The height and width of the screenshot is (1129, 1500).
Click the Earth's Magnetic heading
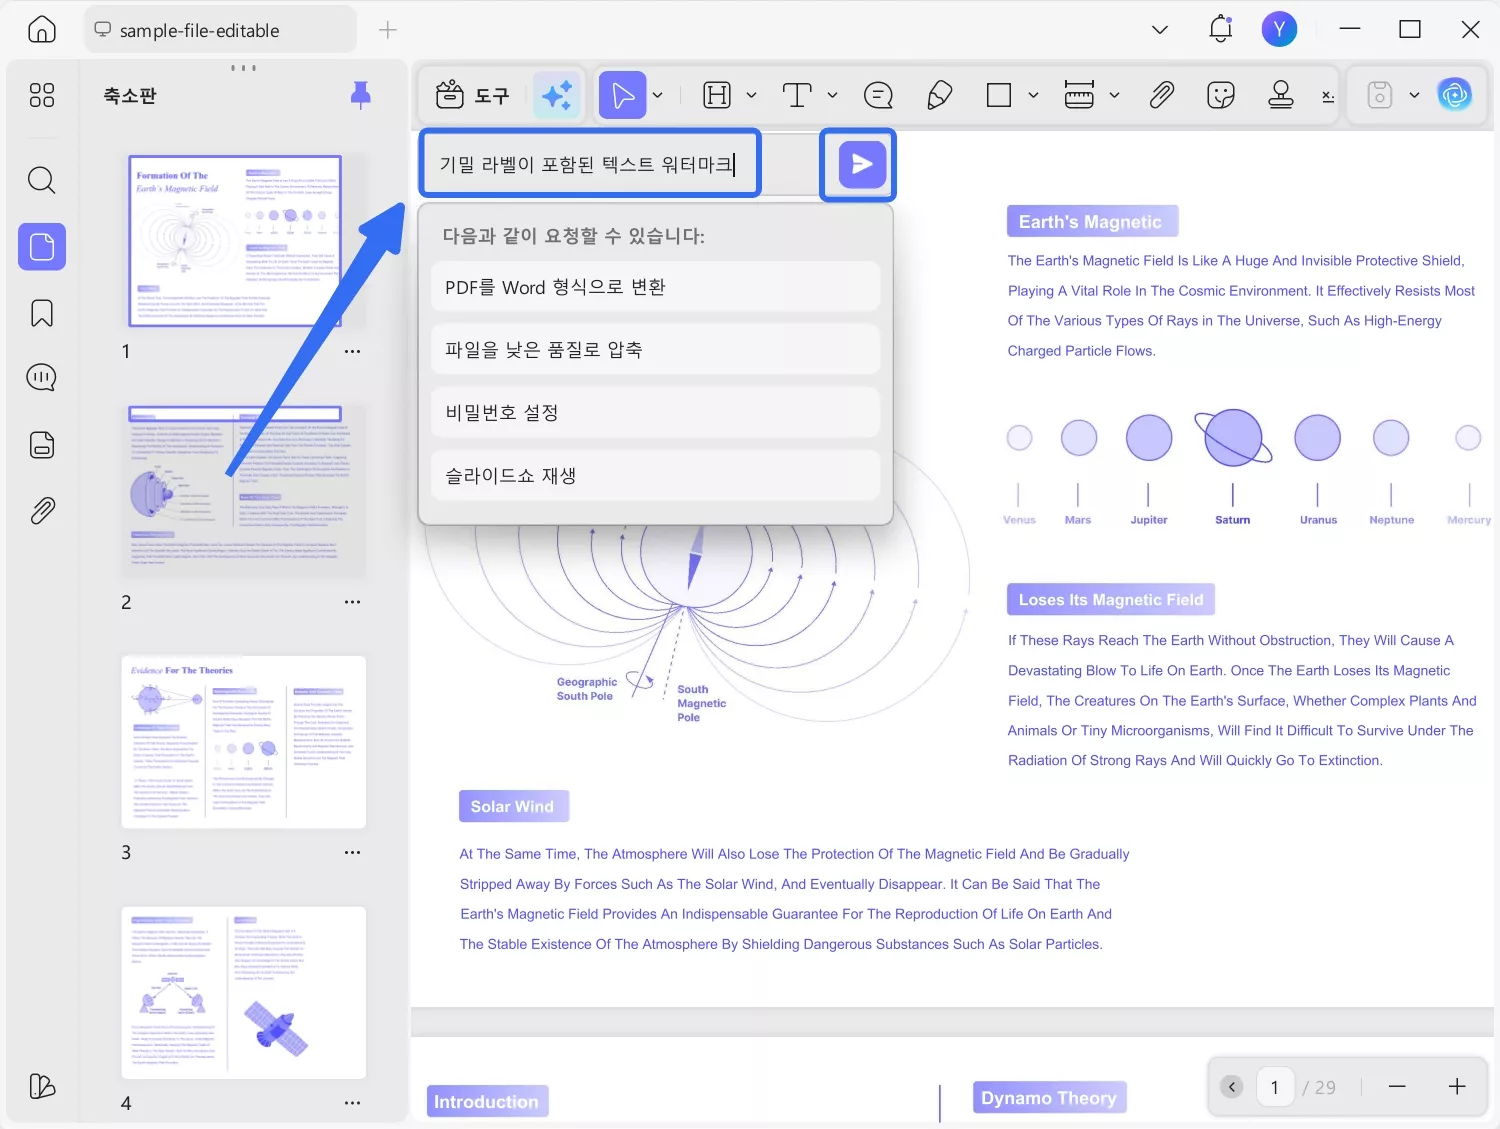(x=1092, y=222)
